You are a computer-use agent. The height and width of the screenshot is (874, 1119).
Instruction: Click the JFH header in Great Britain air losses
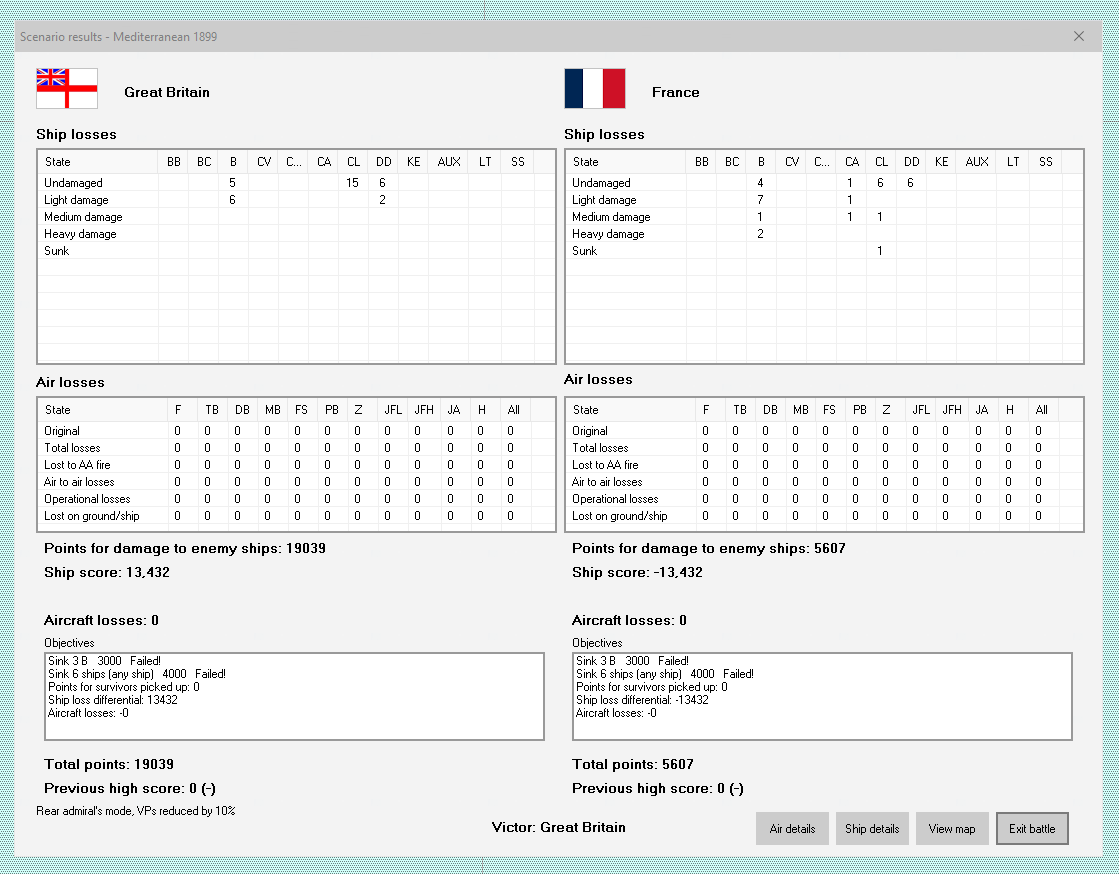point(424,410)
